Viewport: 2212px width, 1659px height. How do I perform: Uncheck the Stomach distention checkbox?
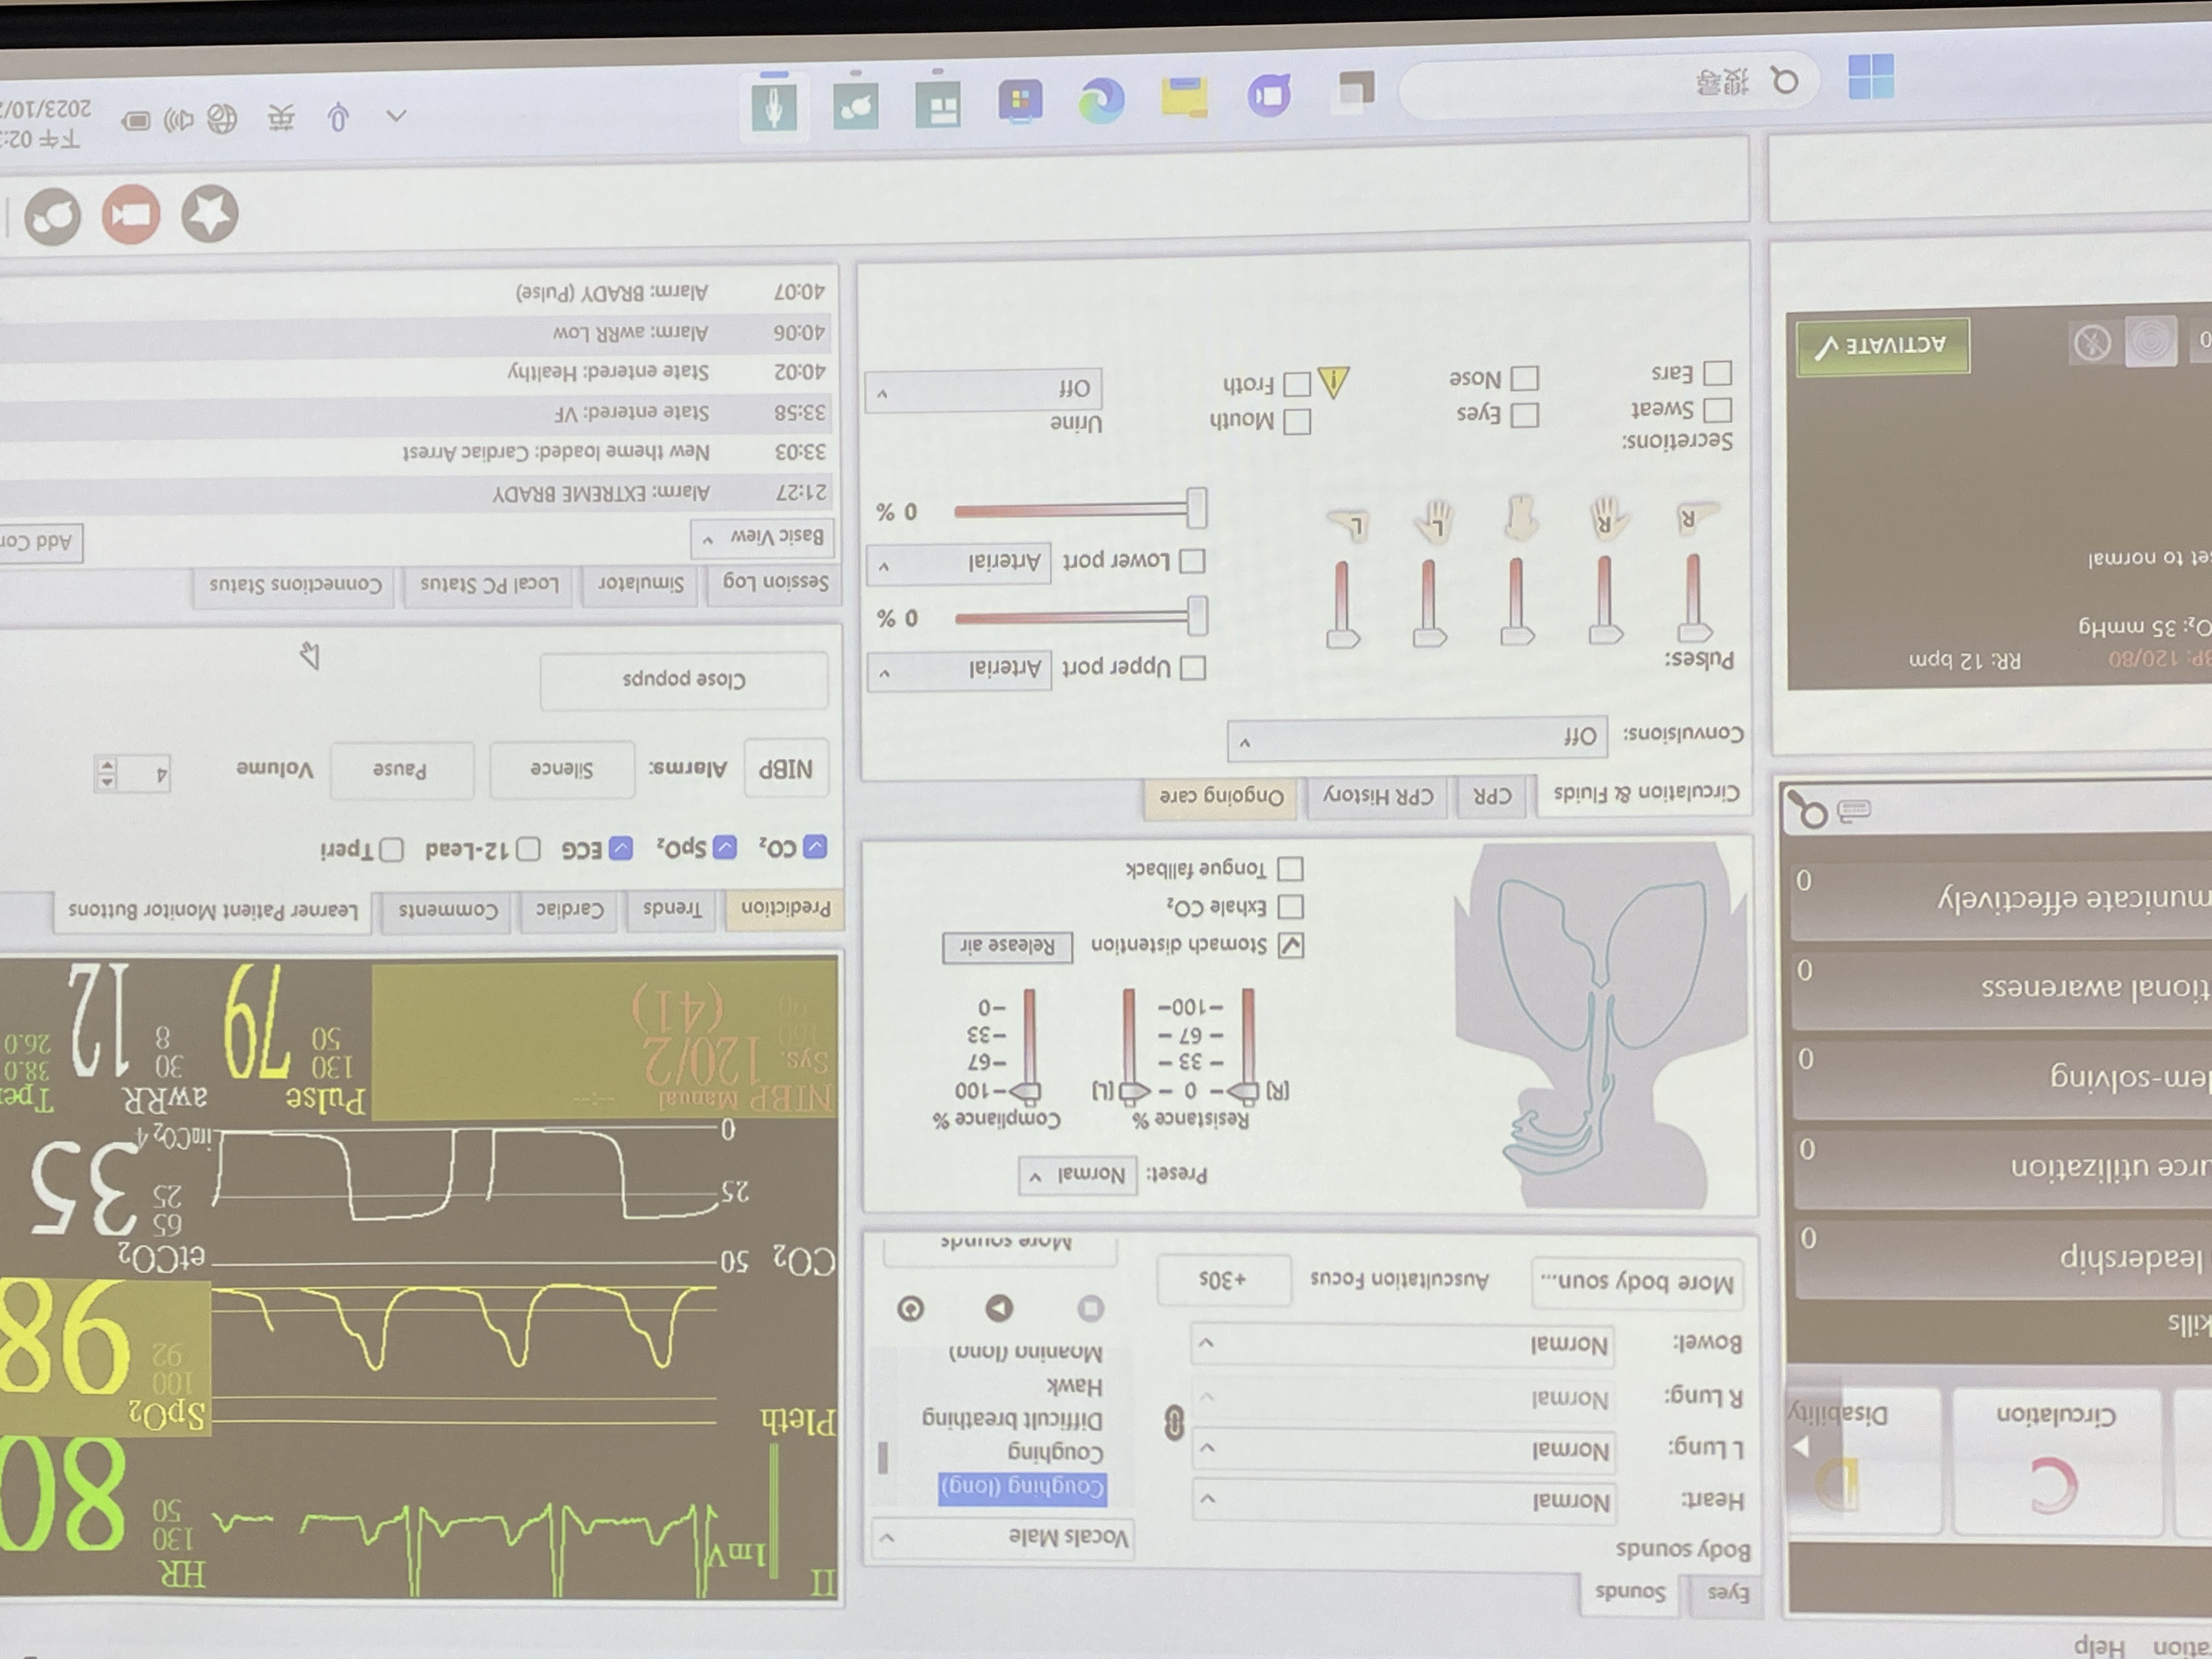pyautogui.click(x=1291, y=945)
